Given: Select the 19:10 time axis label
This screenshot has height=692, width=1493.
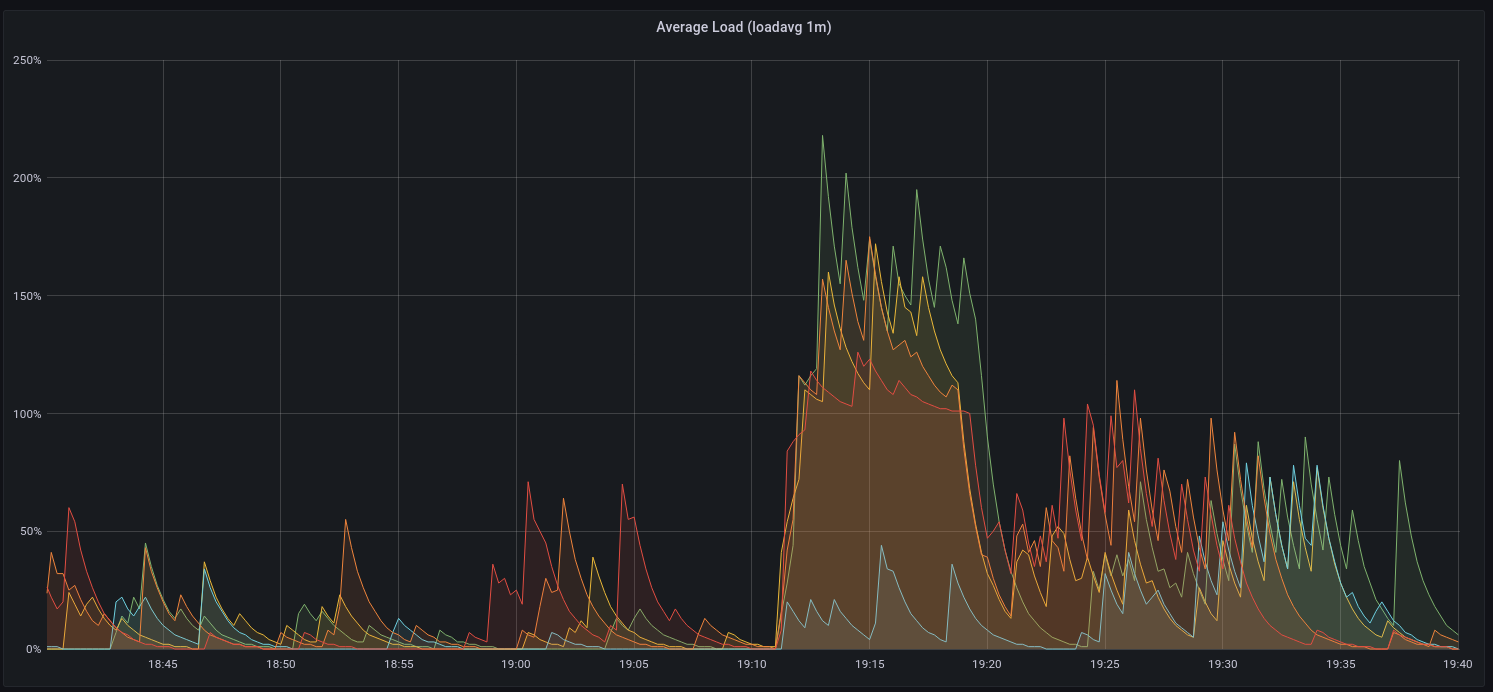Looking at the screenshot, I should point(751,663).
